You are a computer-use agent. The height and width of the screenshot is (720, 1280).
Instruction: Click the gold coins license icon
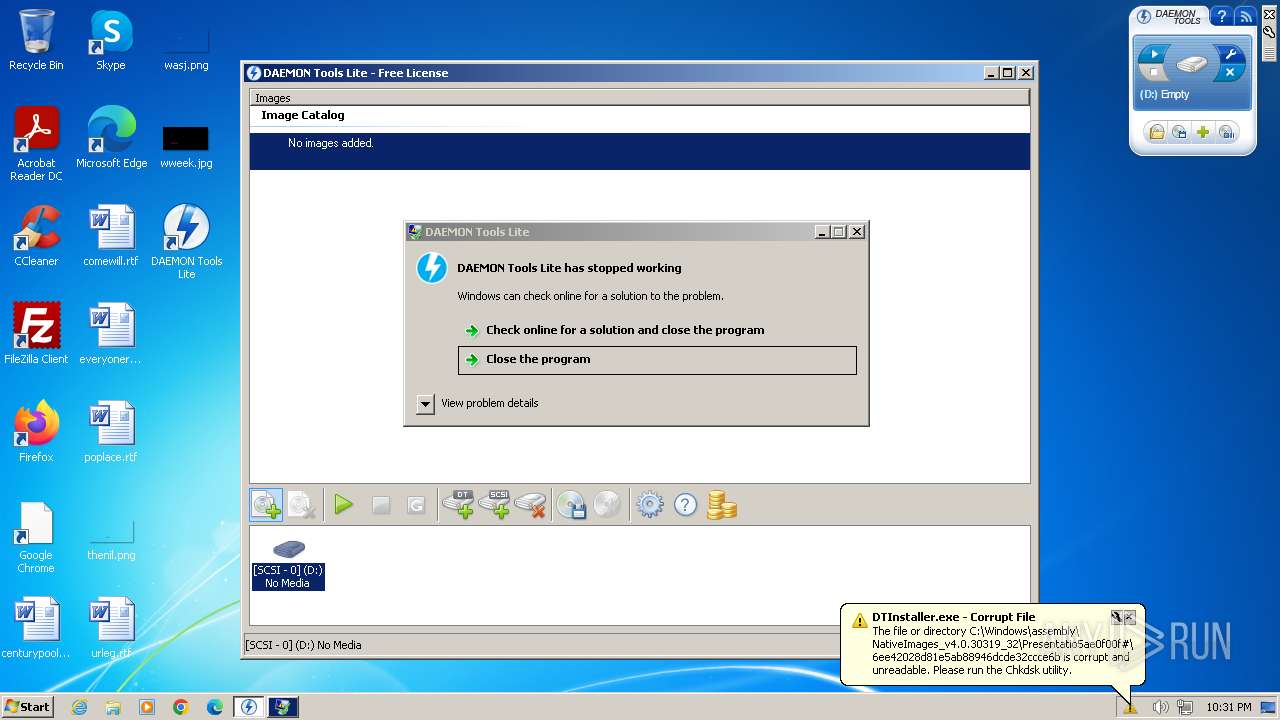pos(721,505)
